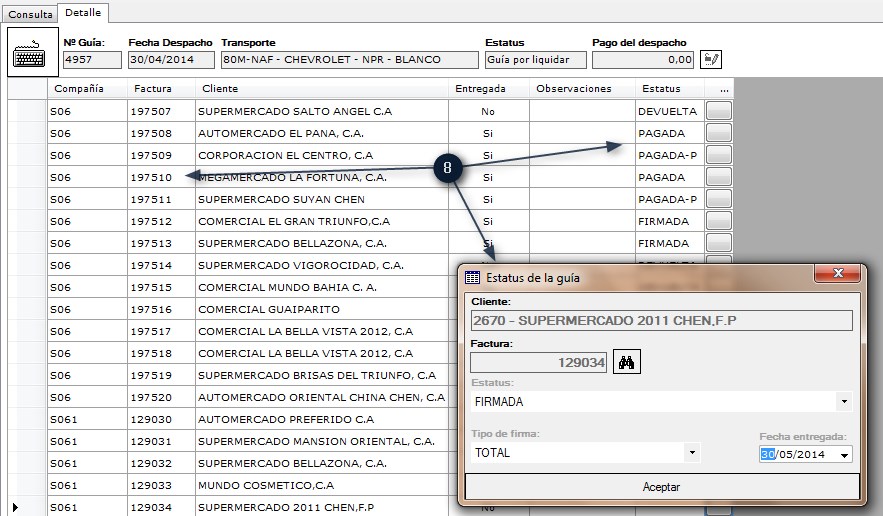Click the row button for invoice 197513

(719, 243)
